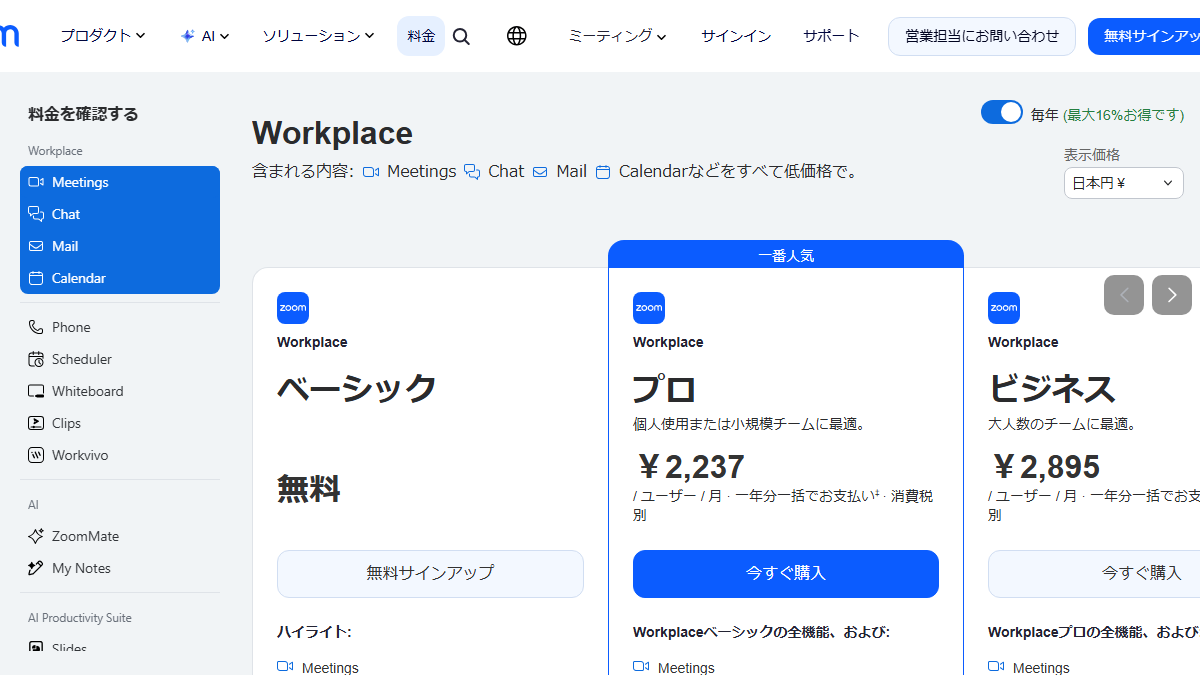Click the 表示価格 label
This screenshot has height=675, width=1200.
click(x=1092, y=155)
